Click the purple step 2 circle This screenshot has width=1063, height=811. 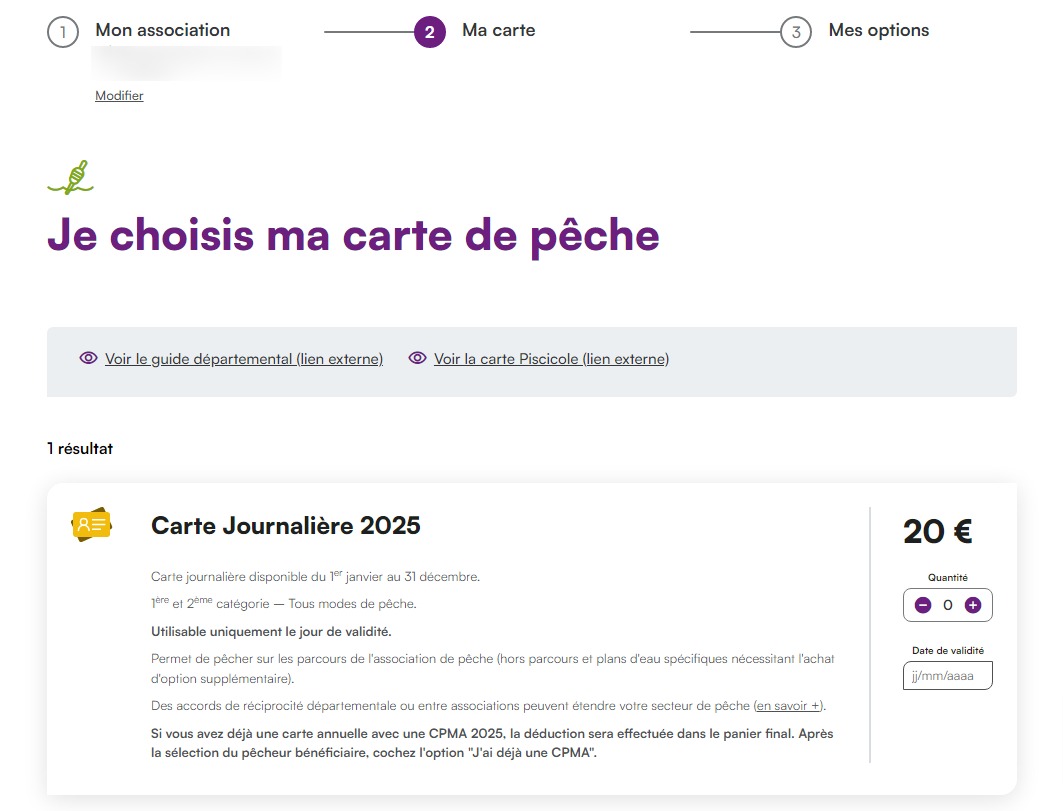[429, 32]
